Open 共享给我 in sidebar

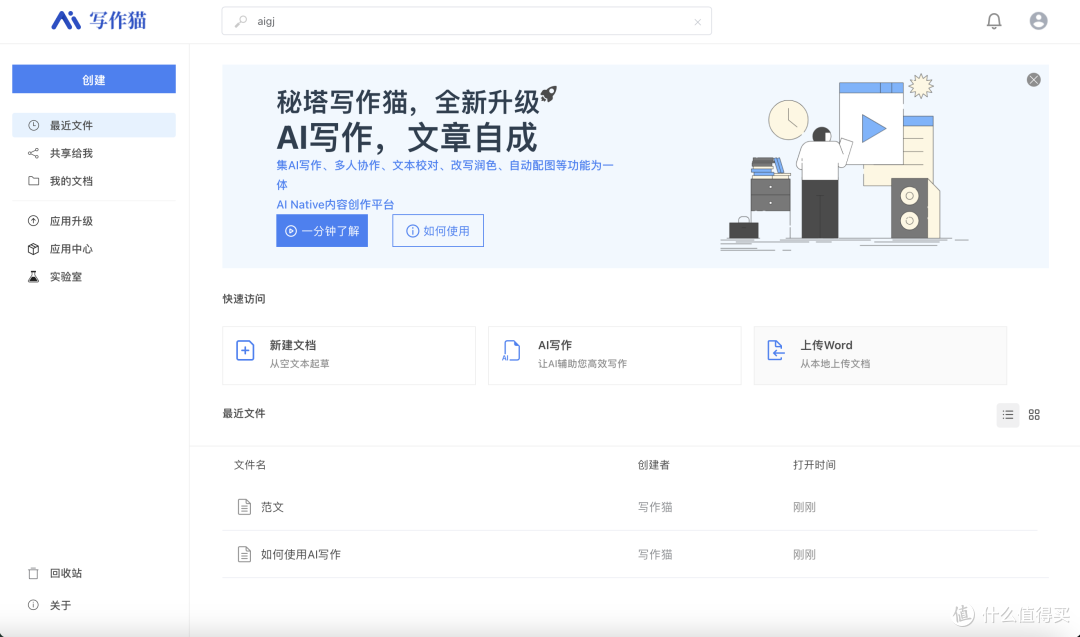(x=94, y=153)
